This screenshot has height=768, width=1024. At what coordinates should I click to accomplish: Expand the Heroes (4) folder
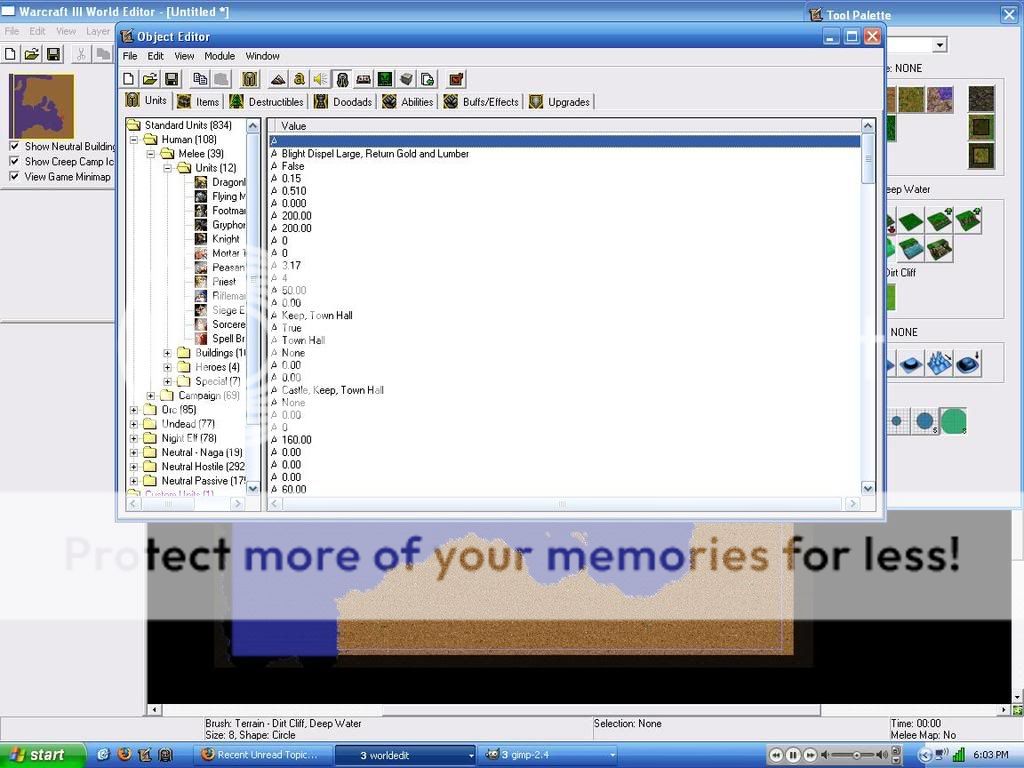168,367
